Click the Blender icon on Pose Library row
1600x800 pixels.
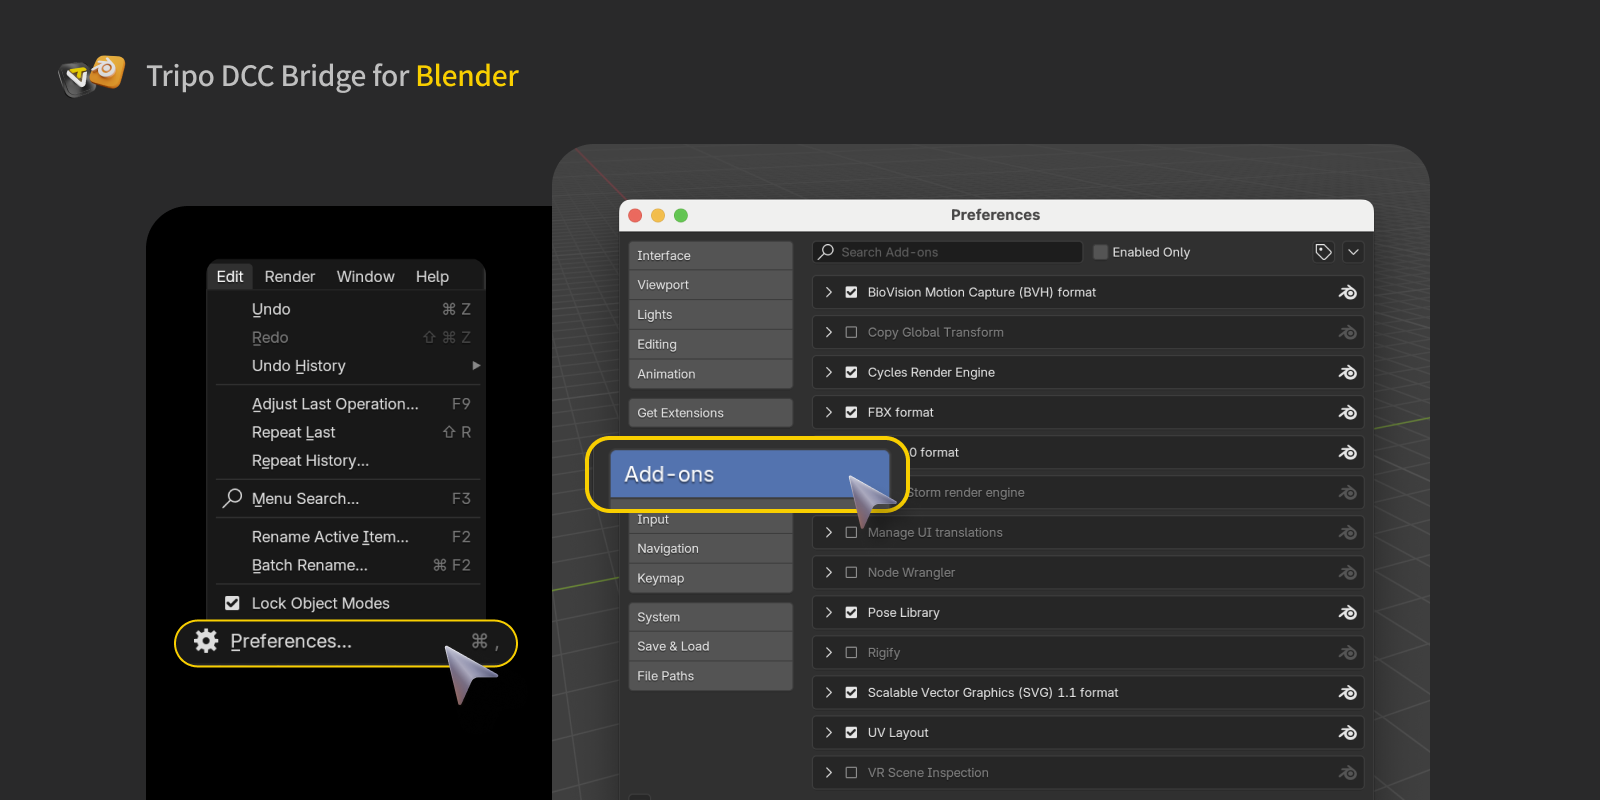pos(1347,612)
